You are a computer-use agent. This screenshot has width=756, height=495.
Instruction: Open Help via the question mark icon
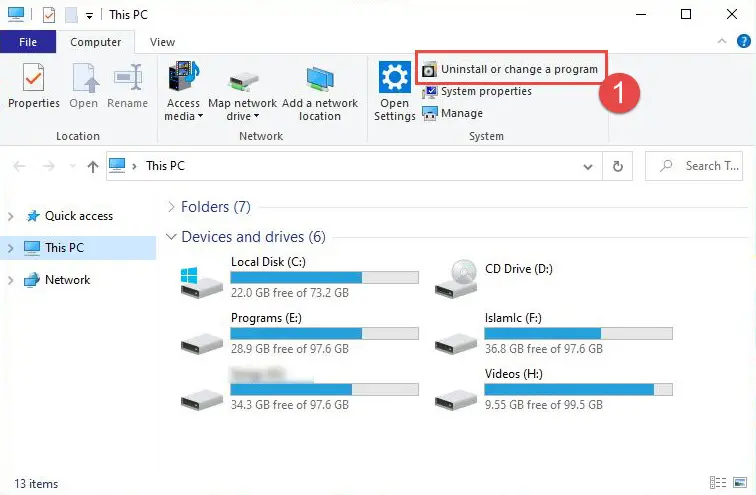point(743,41)
